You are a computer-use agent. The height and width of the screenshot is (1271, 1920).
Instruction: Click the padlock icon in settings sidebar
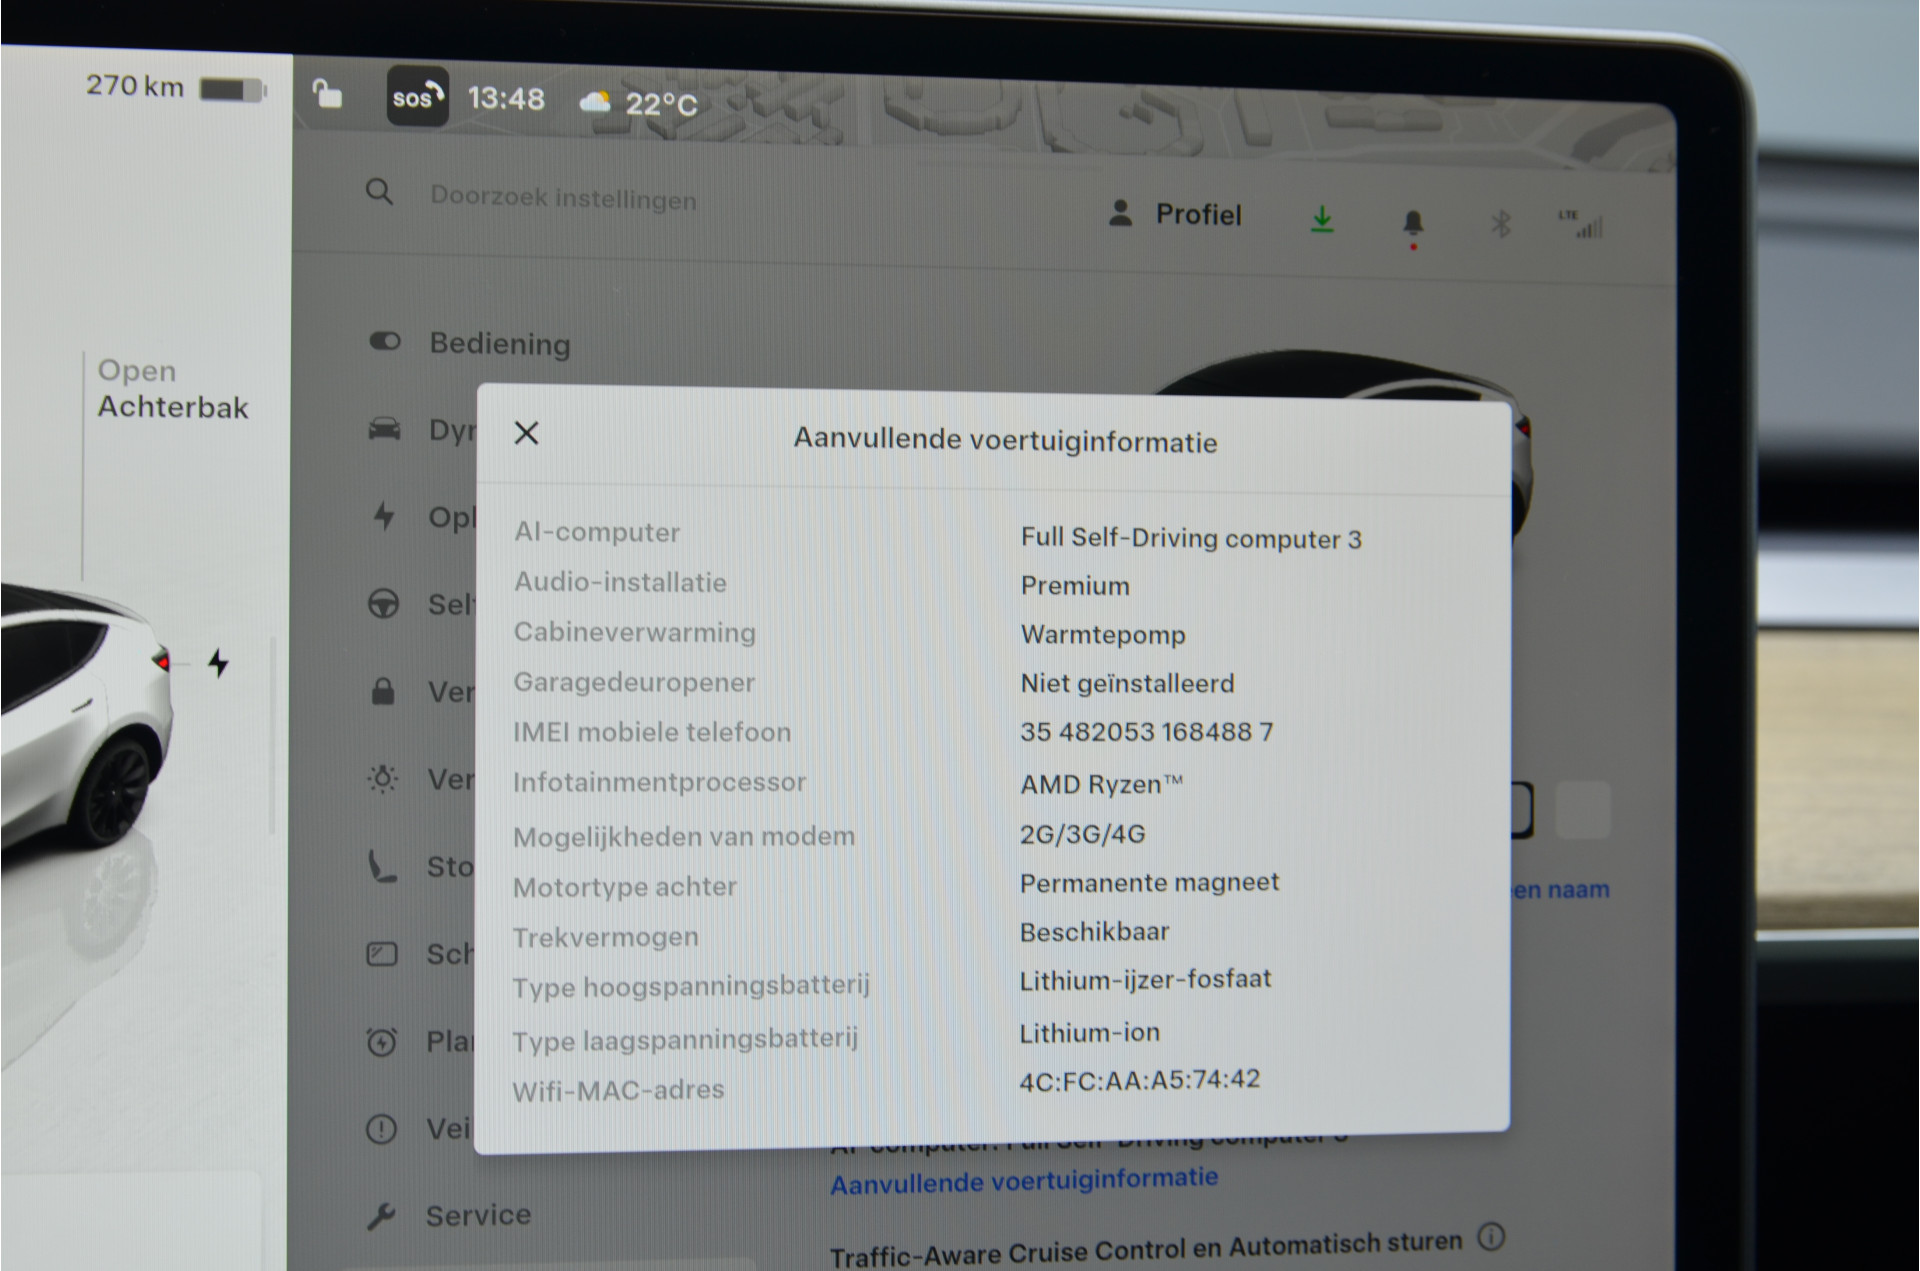(383, 691)
